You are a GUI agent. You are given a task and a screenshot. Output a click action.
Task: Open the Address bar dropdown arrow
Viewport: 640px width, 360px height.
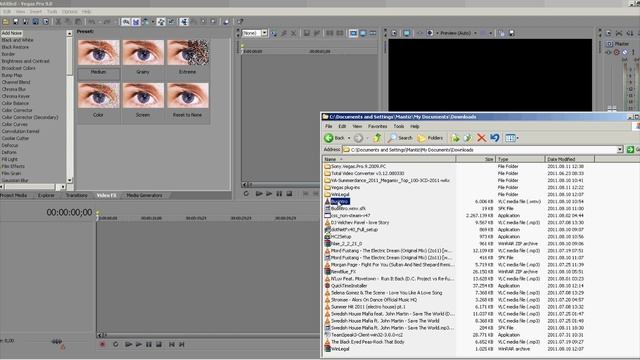(x=620, y=150)
